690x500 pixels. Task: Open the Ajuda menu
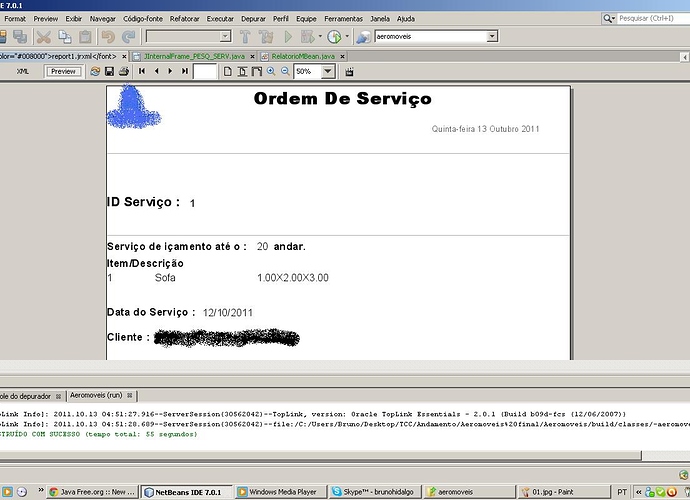coord(406,19)
